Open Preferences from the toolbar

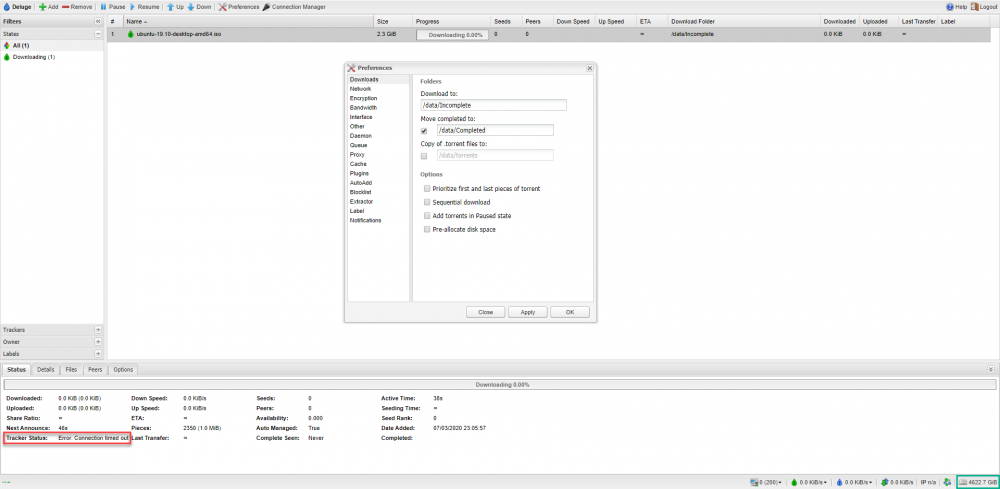[239, 6]
